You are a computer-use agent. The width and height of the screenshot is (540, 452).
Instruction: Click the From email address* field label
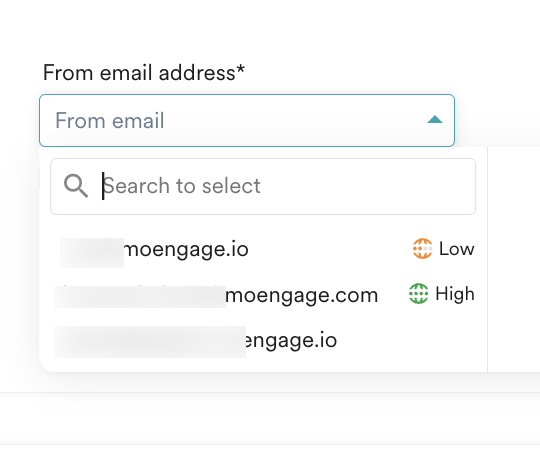[144, 73]
